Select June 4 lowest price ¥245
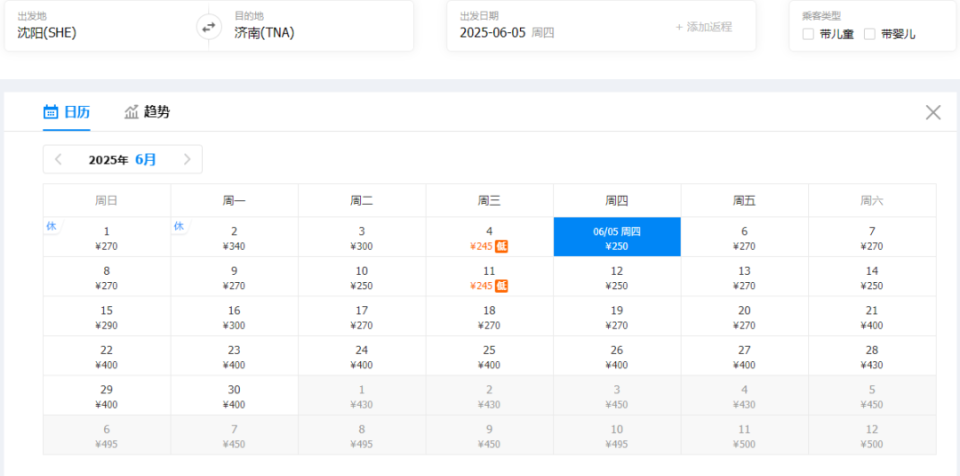 489,237
